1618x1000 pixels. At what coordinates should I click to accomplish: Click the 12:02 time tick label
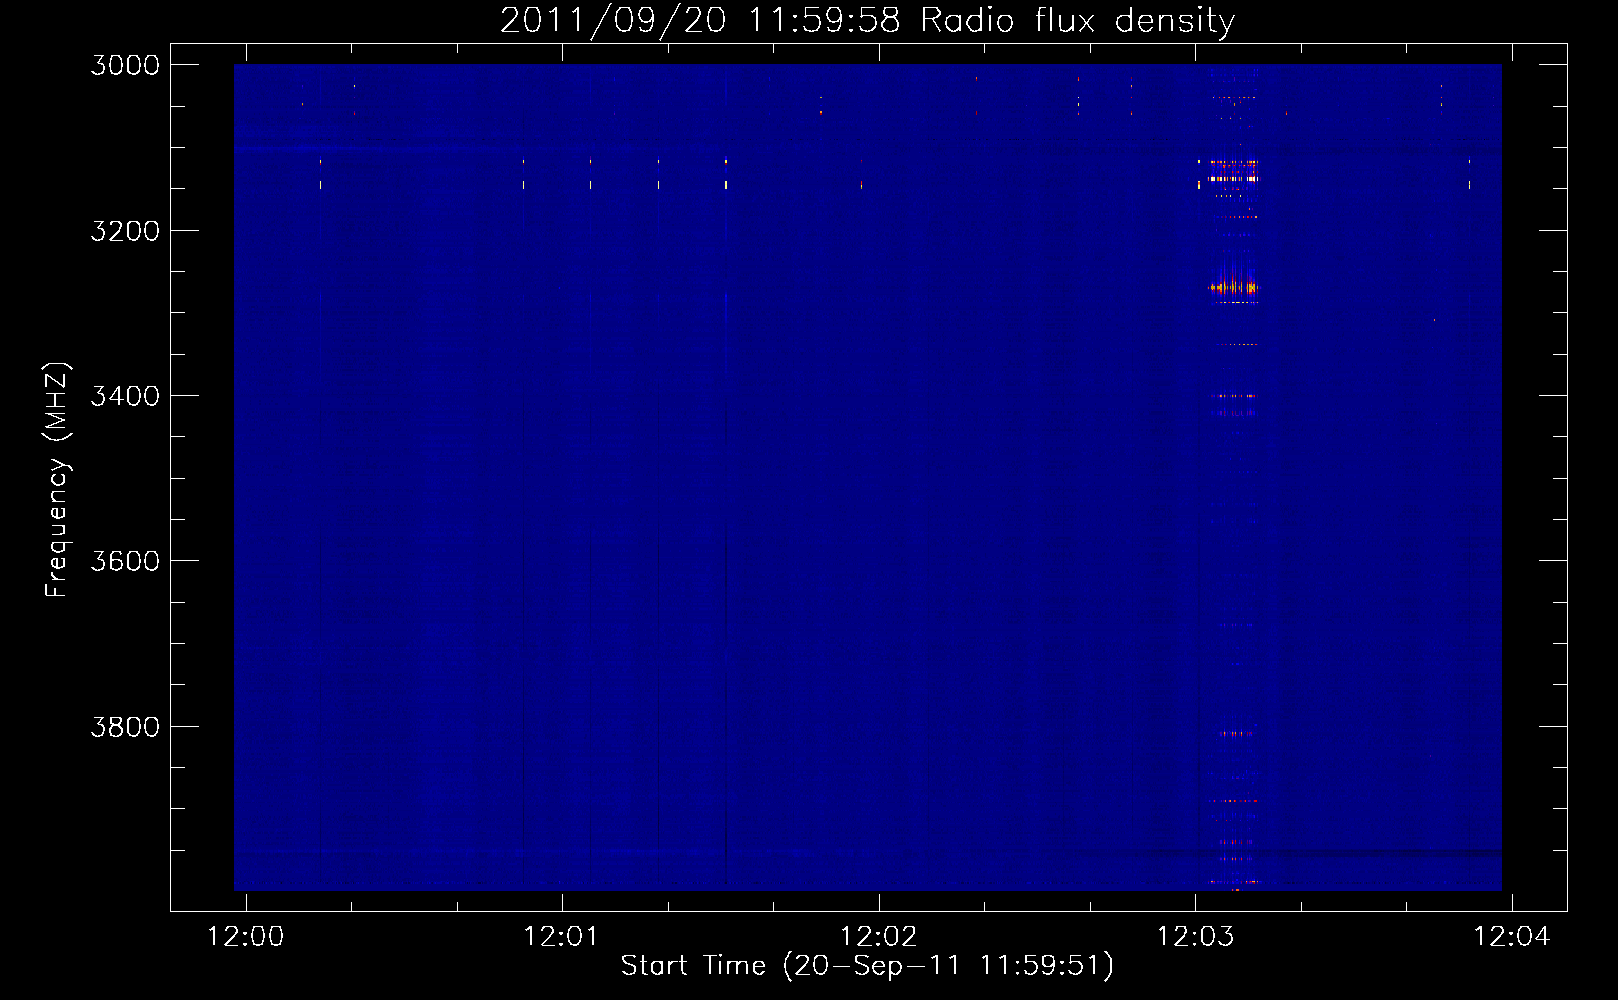(879, 937)
